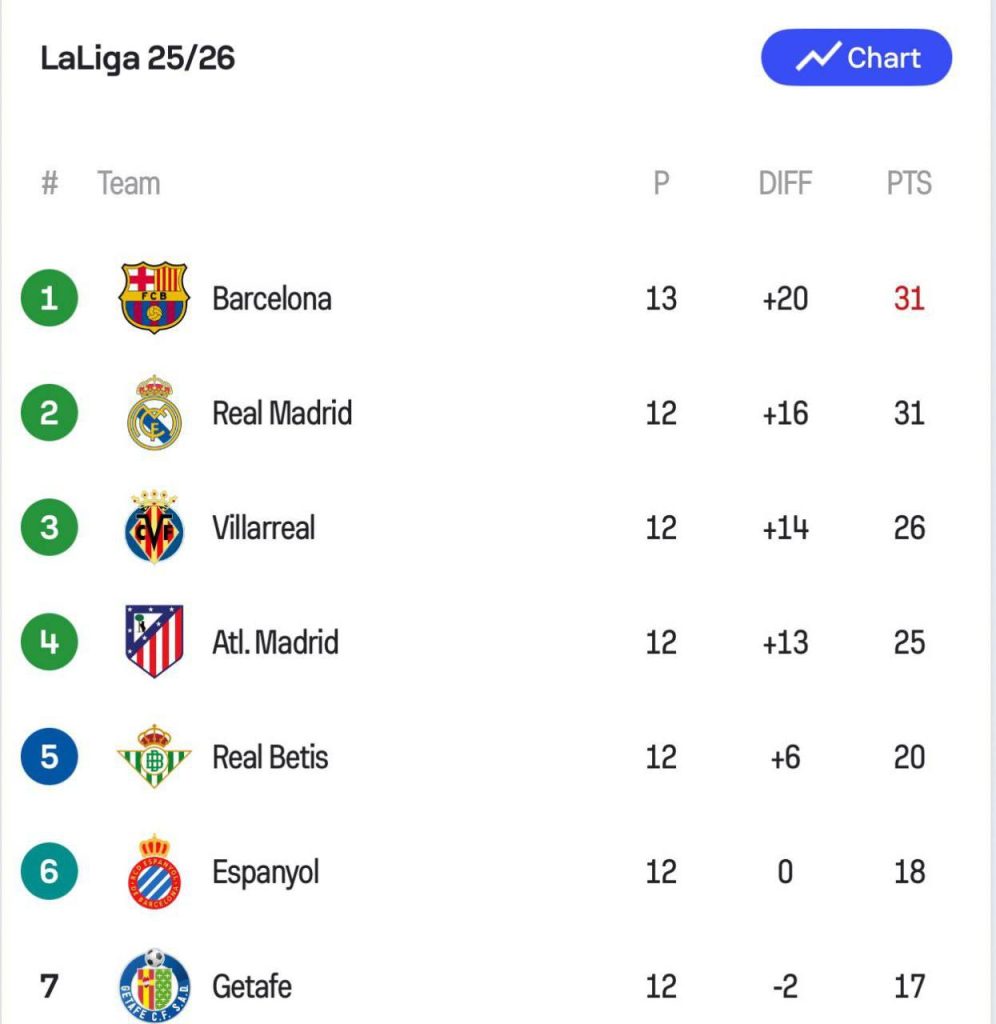Click the Team column header
996x1024 pixels.
point(128,184)
